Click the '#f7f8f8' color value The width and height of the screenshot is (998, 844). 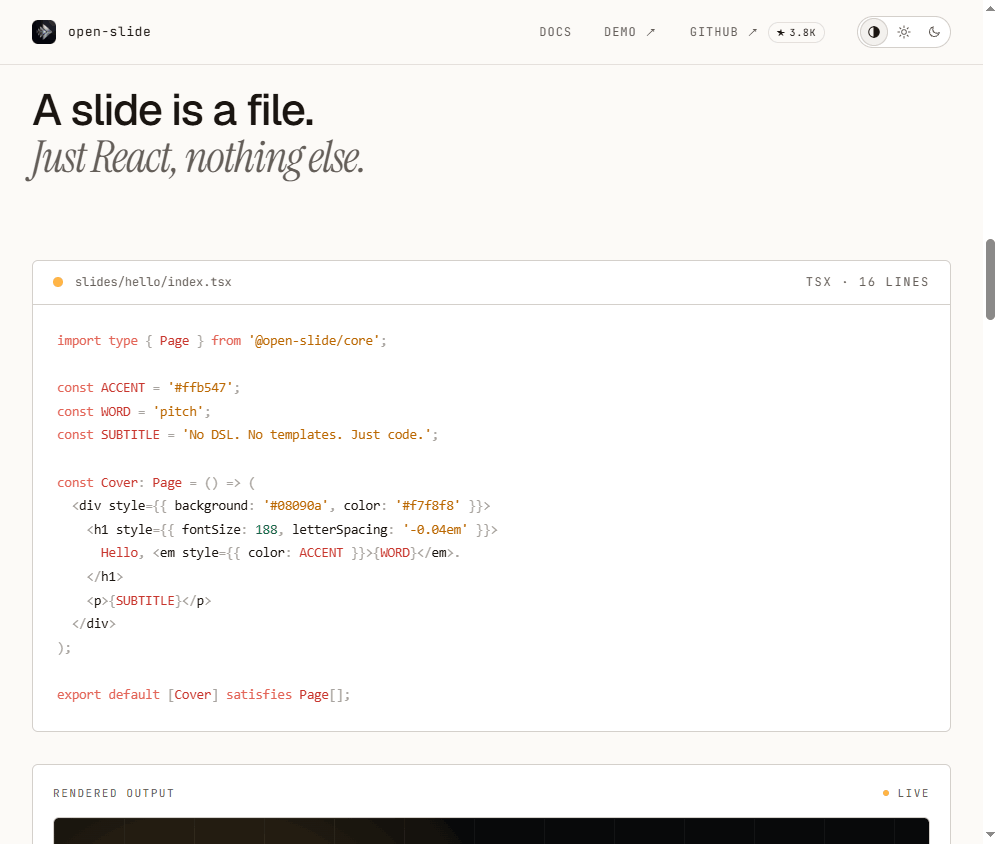point(428,505)
